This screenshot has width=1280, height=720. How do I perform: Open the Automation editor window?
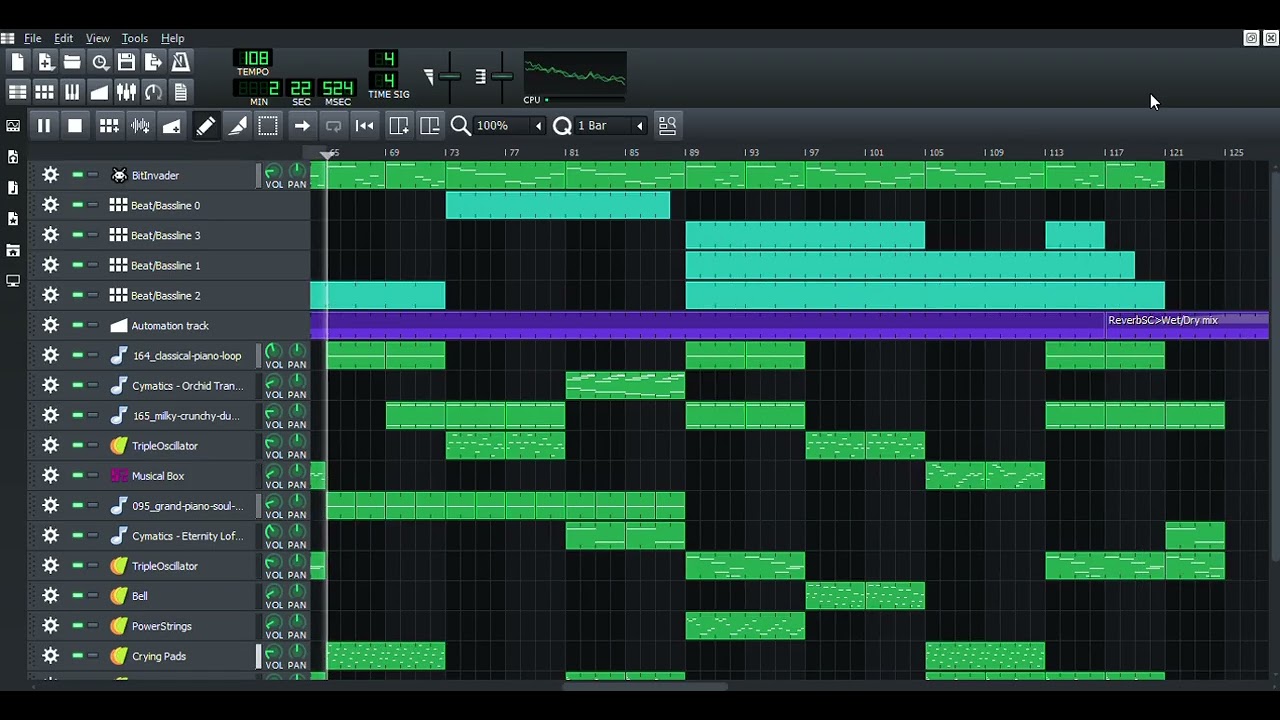coord(99,92)
